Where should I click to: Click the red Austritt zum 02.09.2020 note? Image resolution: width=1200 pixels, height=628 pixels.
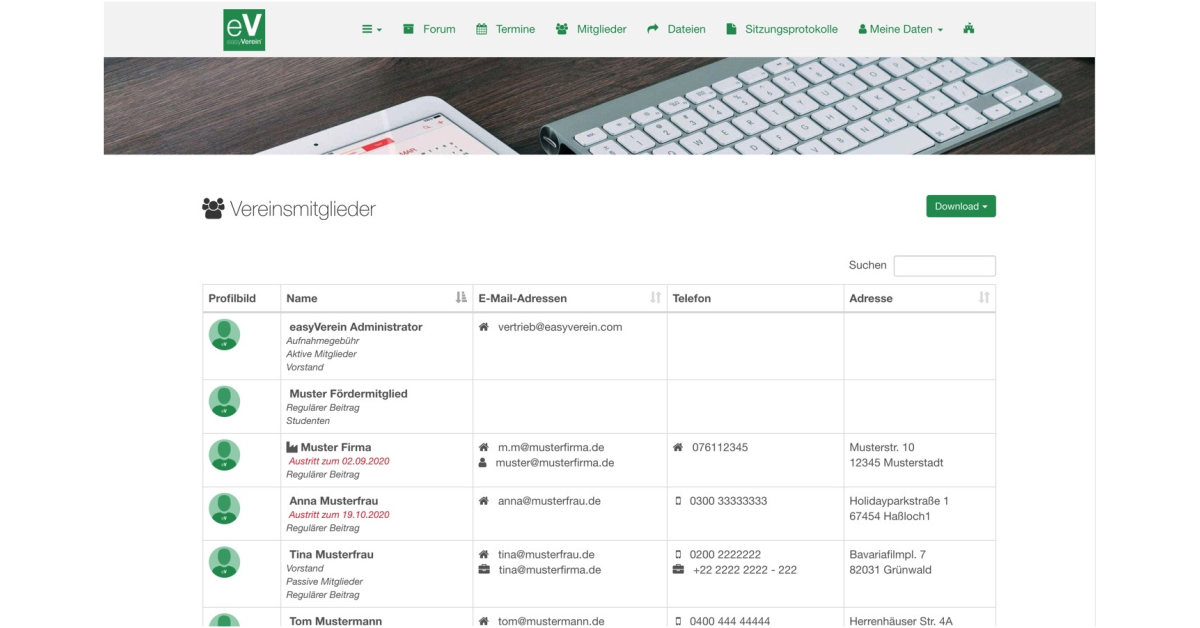(339, 461)
